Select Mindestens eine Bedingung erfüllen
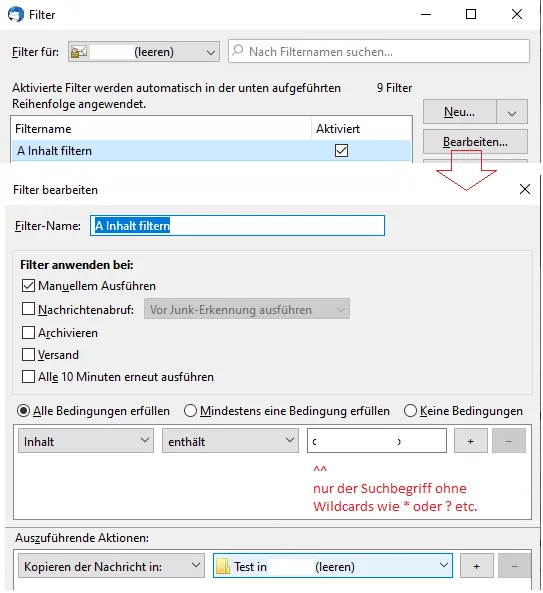543x593 pixels. [190, 410]
